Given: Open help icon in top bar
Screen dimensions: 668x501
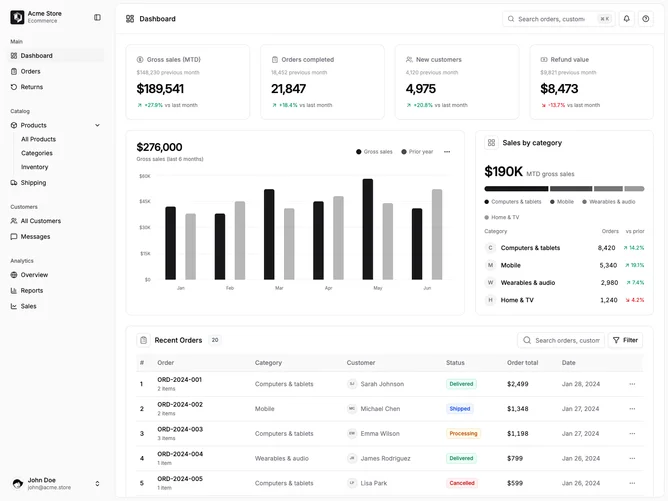Looking at the screenshot, I should pos(646,19).
